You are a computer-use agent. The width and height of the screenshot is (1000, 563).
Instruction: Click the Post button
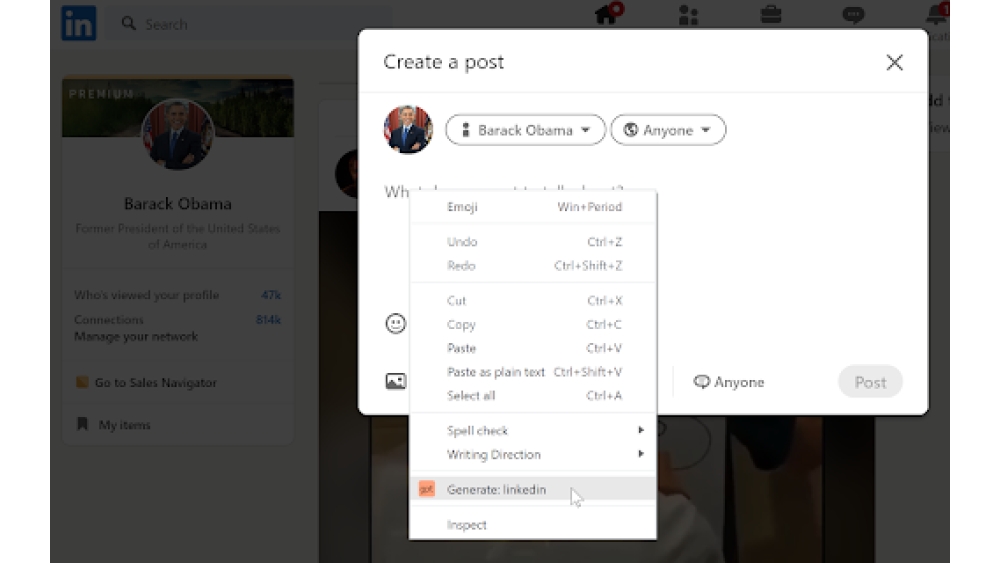click(870, 382)
